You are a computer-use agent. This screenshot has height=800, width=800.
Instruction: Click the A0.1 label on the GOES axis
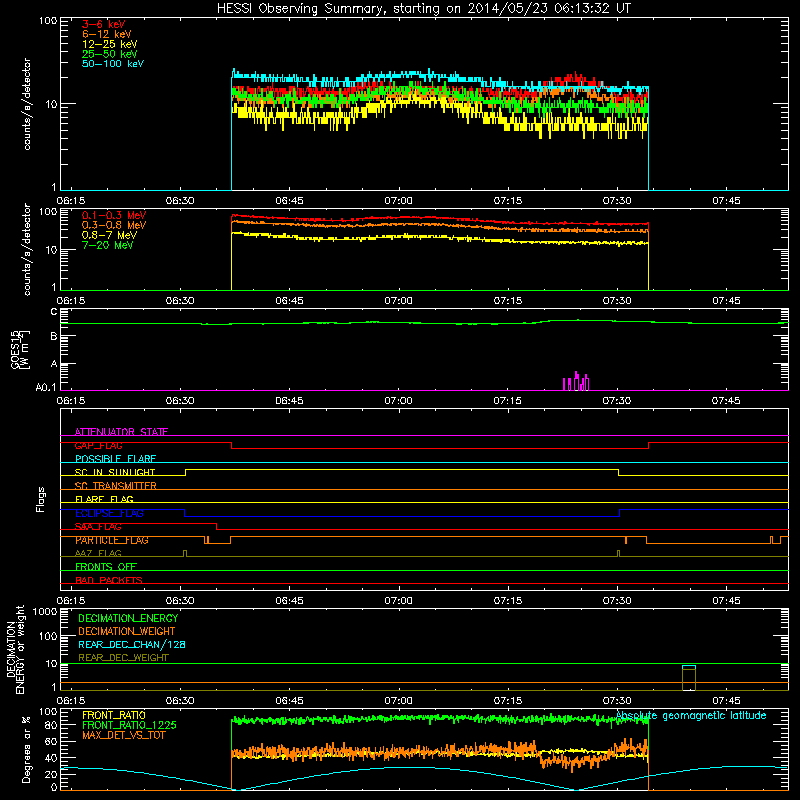click(46, 388)
